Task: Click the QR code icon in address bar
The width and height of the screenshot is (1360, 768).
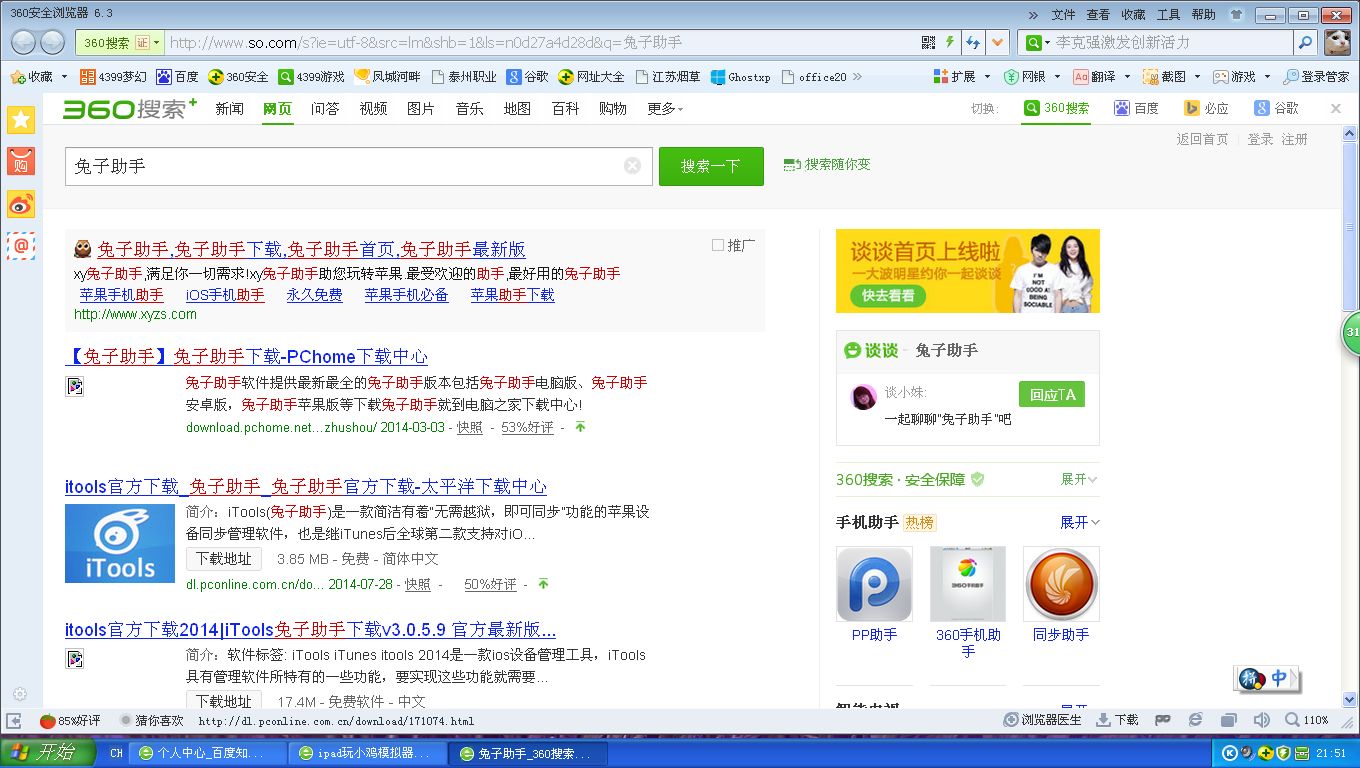Action: [x=928, y=42]
